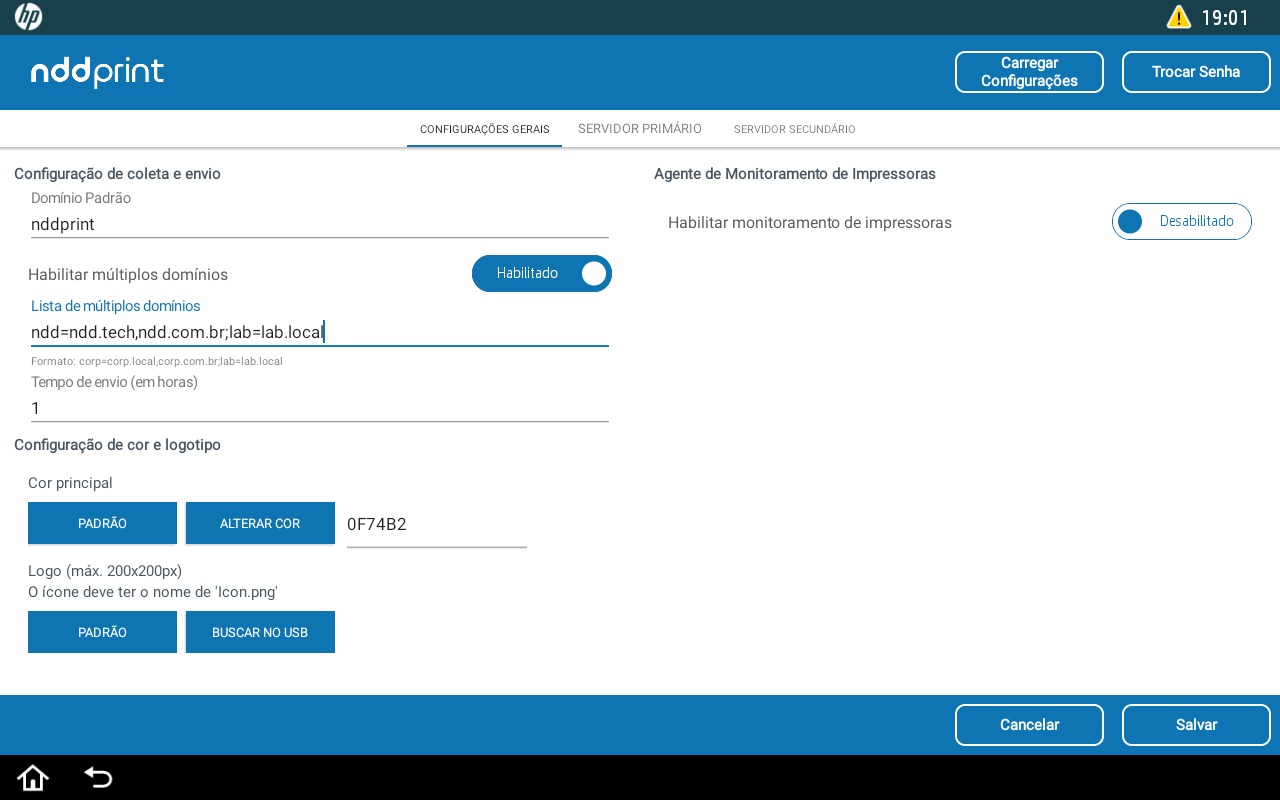The width and height of the screenshot is (1280, 800).
Task: Edit the color hex code field 0F74B2
Action: tap(437, 525)
